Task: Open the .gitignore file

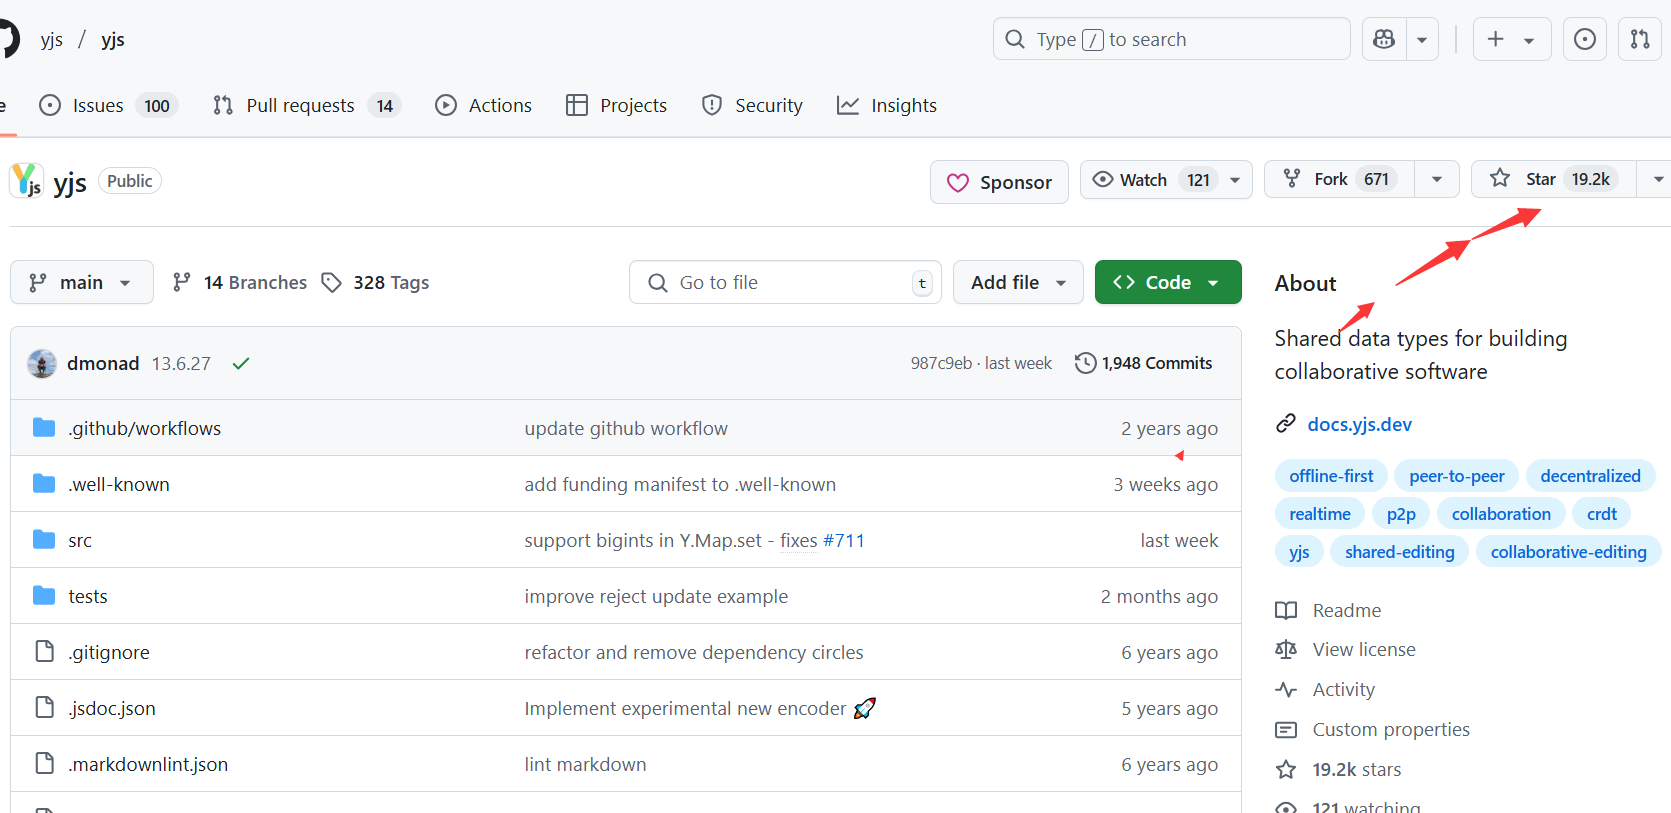Action: (109, 652)
